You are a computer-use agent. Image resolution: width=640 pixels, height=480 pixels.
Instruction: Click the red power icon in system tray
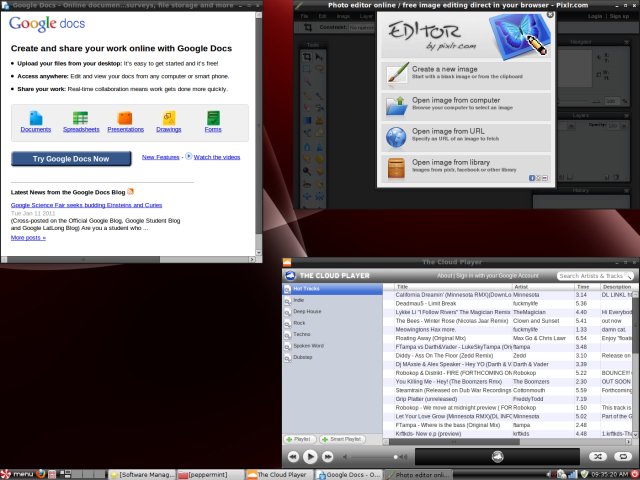tap(636, 475)
